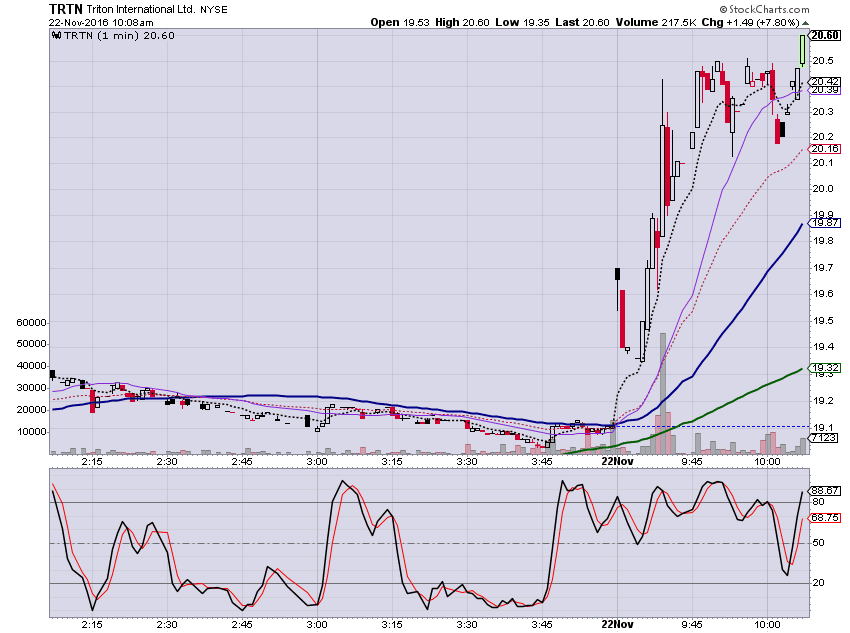
Task: Click the 9:45 label under the oscillator panel
Action: pos(692,624)
